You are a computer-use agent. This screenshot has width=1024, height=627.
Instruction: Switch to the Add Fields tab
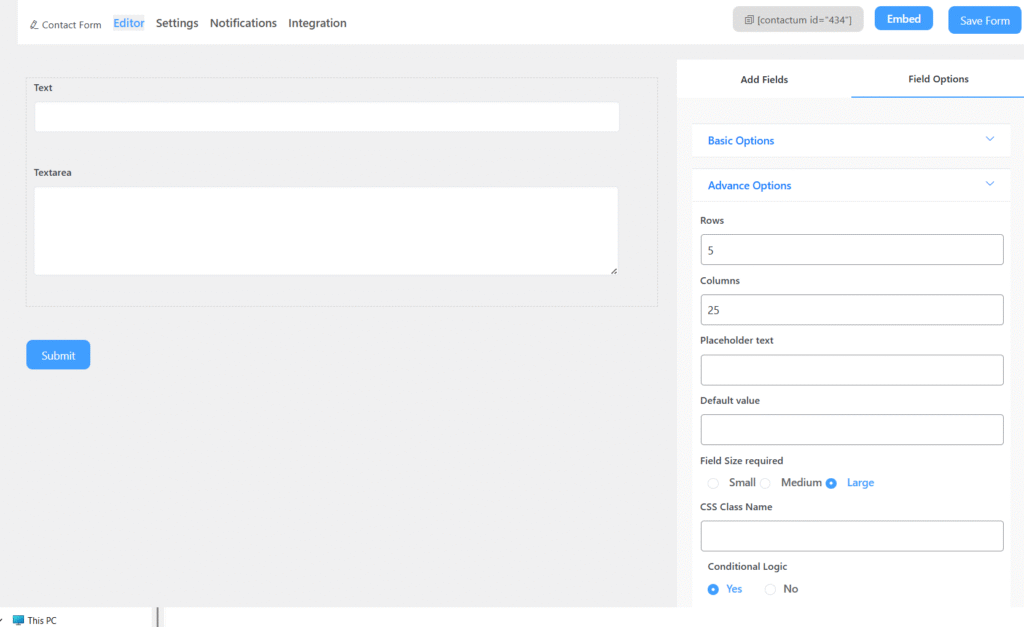click(764, 79)
